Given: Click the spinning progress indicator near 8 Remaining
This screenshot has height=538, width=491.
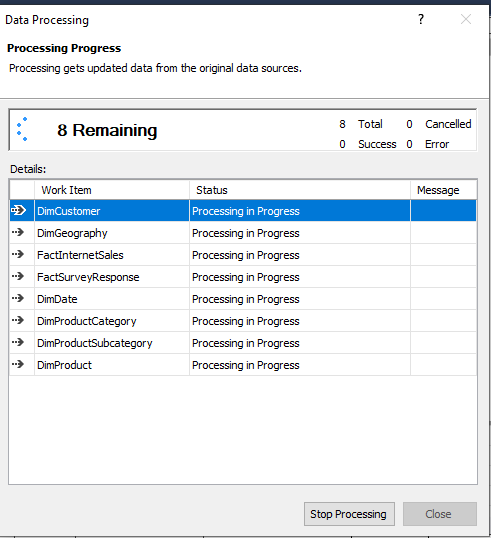Looking at the screenshot, I should tap(22, 129).
